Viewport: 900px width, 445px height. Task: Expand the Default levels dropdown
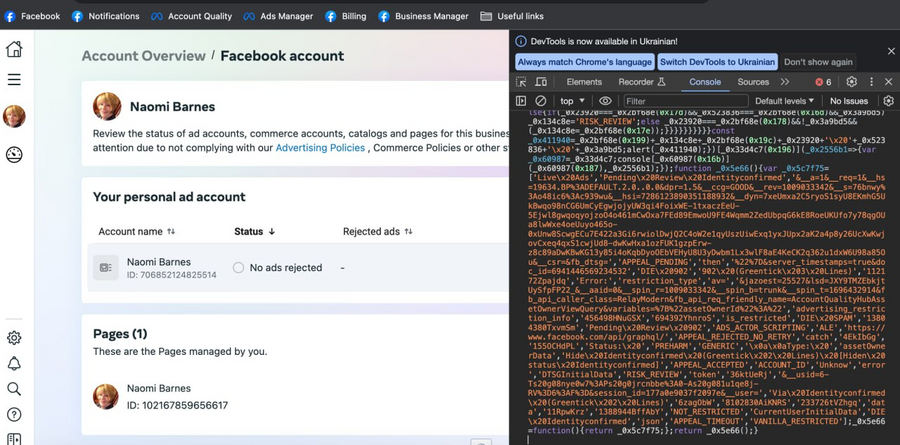pyautogui.click(x=784, y=101)
